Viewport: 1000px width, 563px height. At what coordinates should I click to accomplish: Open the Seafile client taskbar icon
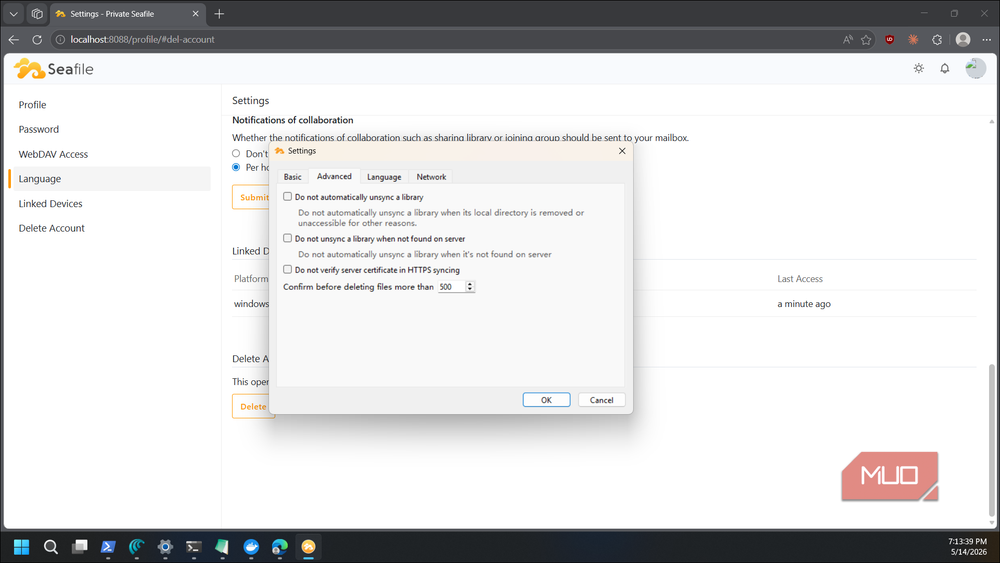309,546
